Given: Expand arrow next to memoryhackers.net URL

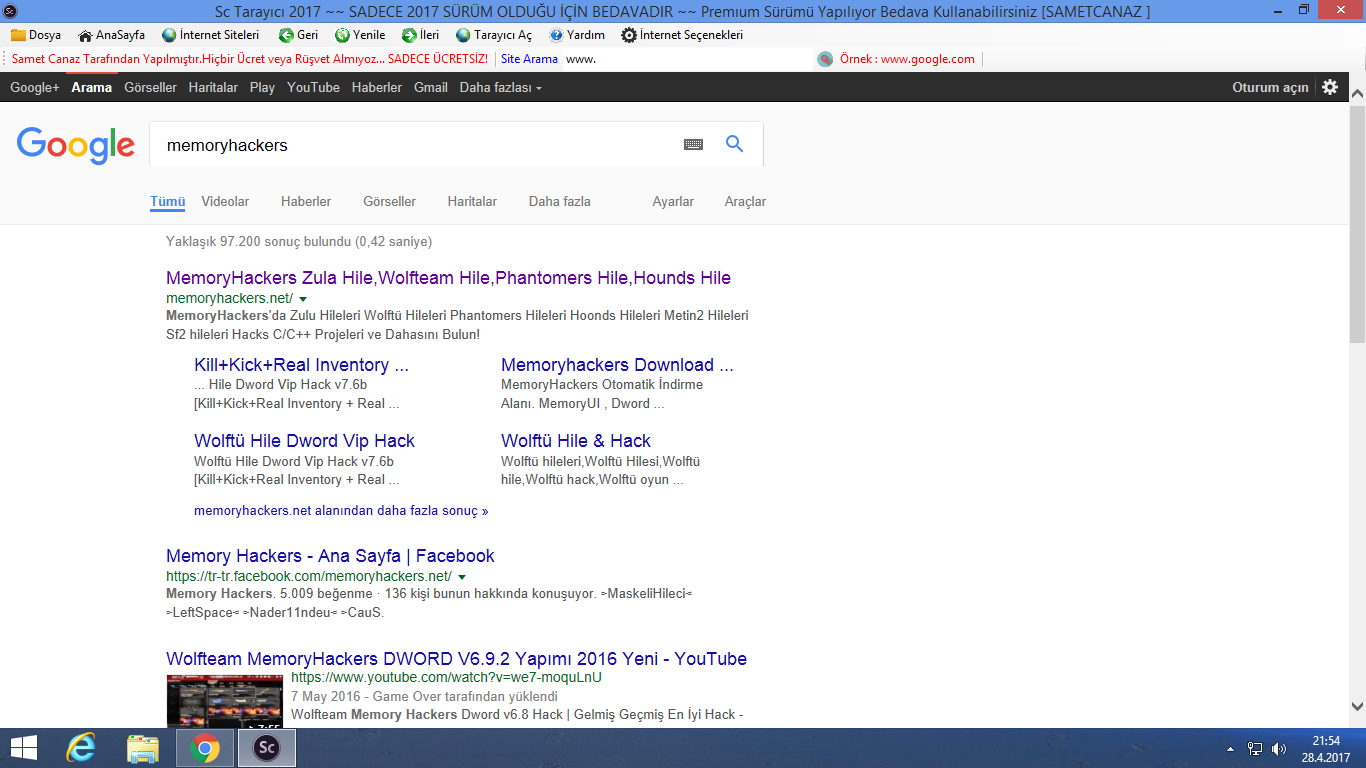Looking at the screenshot, I should coord(302,299).
